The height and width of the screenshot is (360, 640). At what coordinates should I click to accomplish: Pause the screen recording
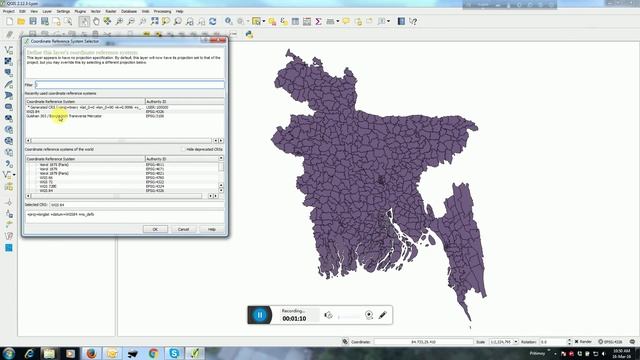click(x=260, y=315)
